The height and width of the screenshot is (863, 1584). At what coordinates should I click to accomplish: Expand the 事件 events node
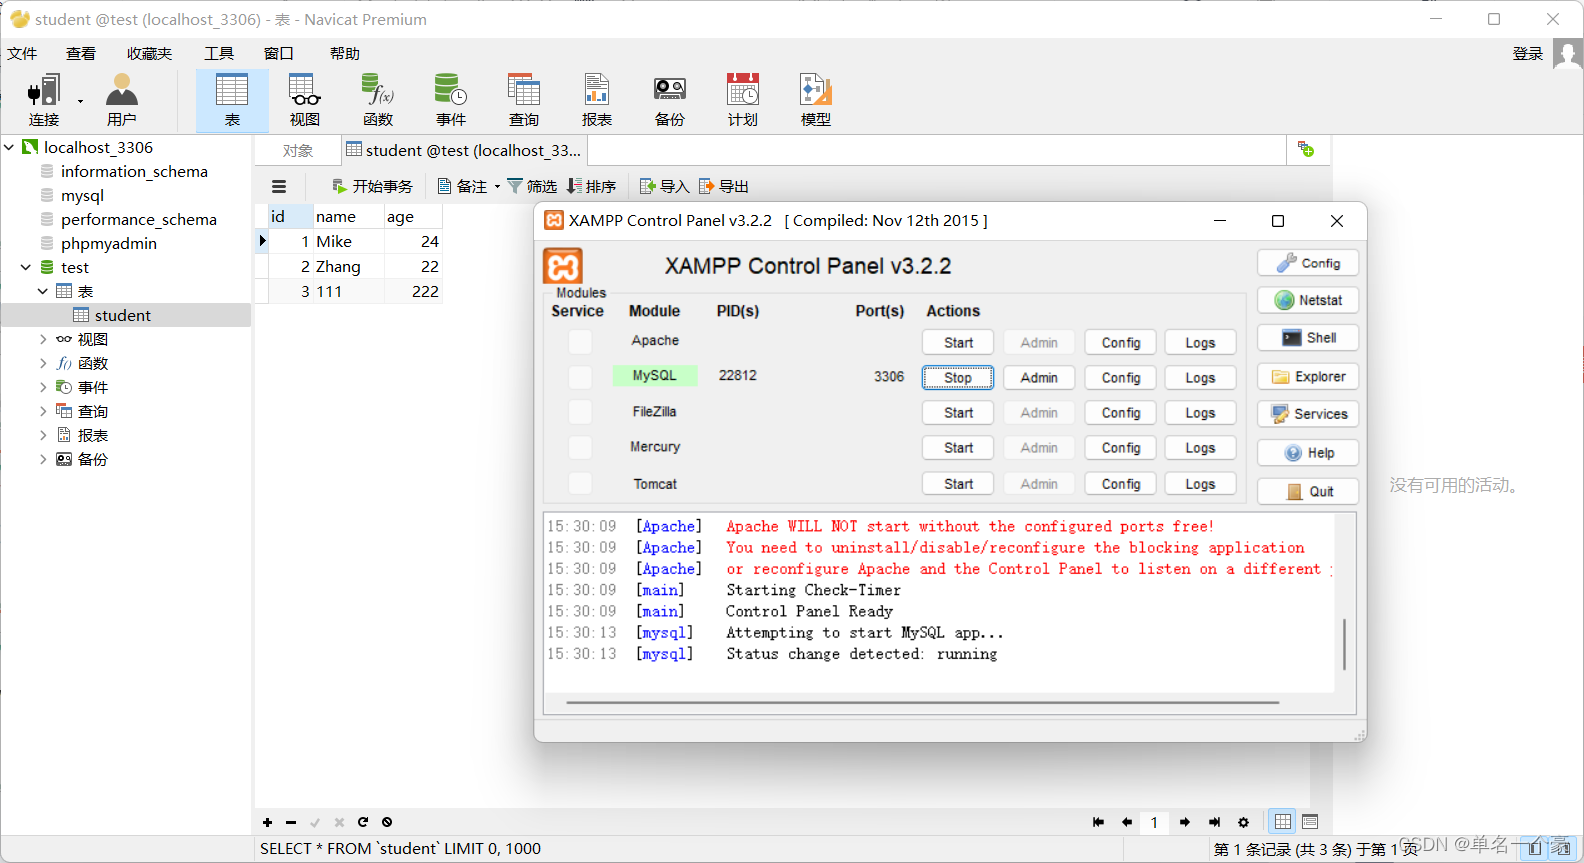click(43, 387)
